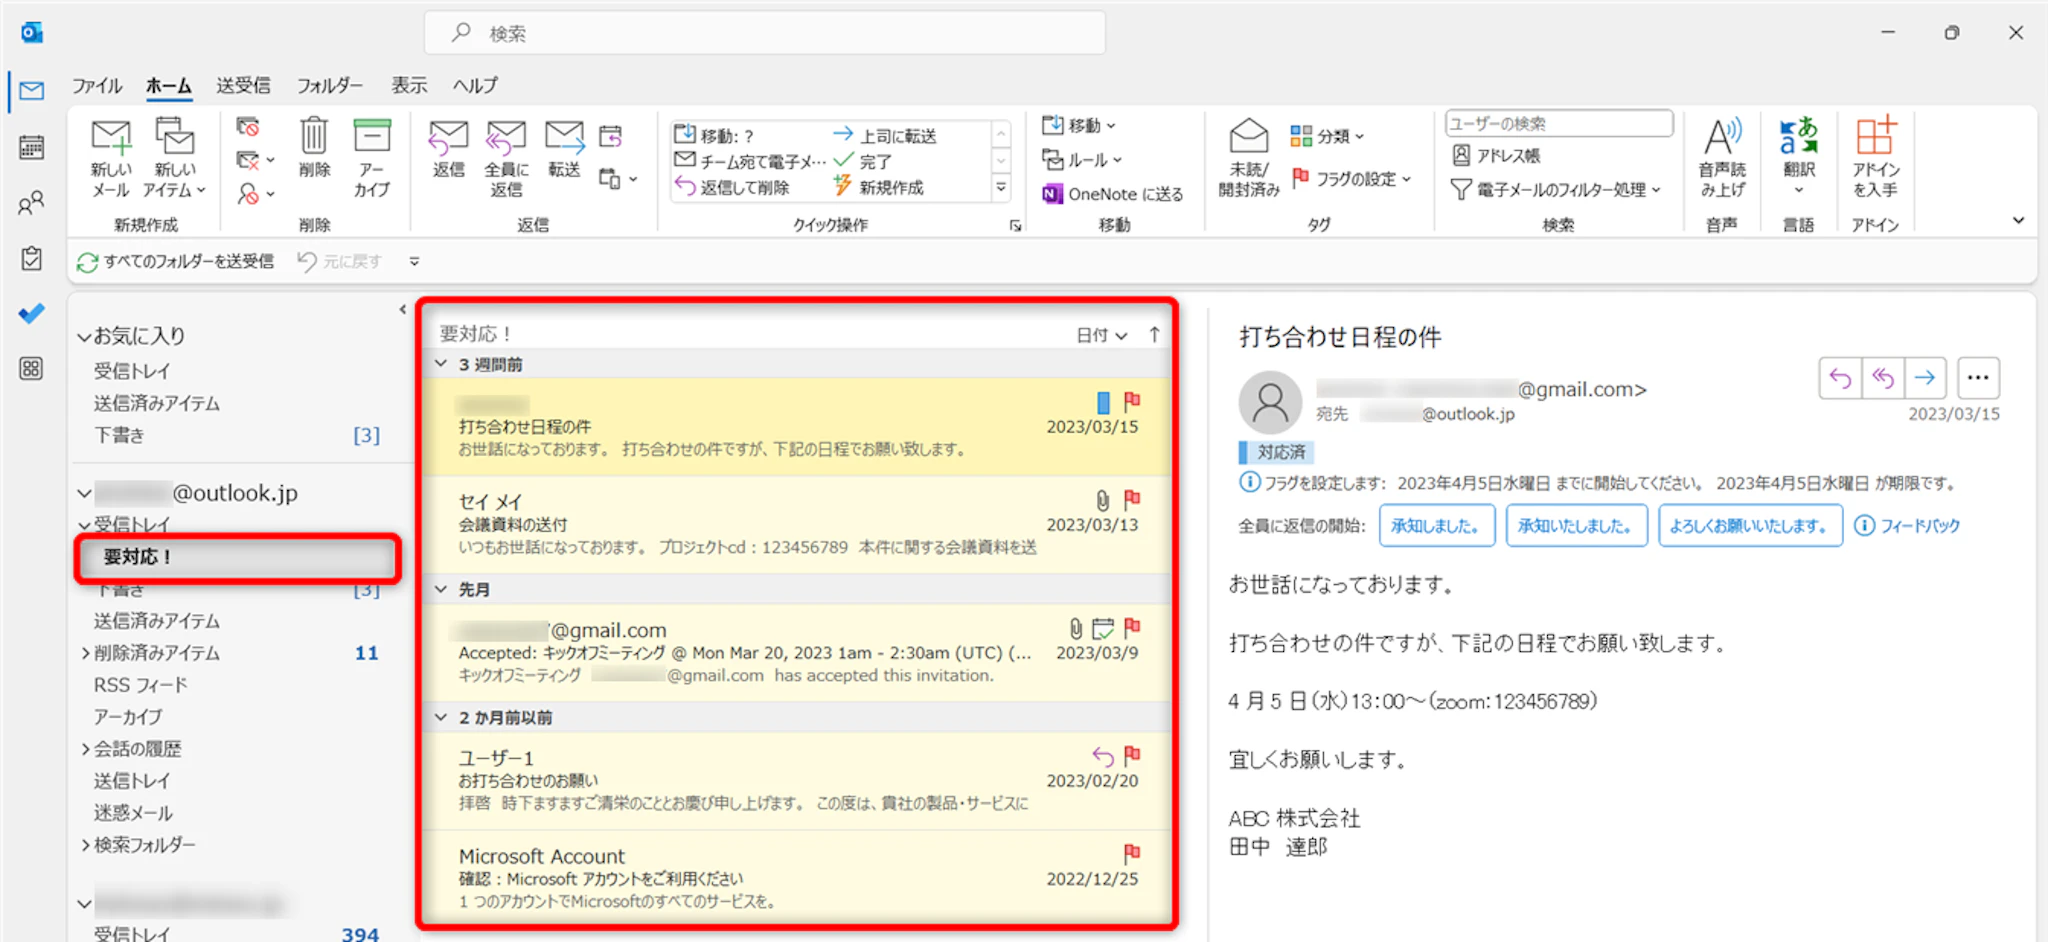Click the Translate icon
2048x942 pixels.
pos(1798,138)
